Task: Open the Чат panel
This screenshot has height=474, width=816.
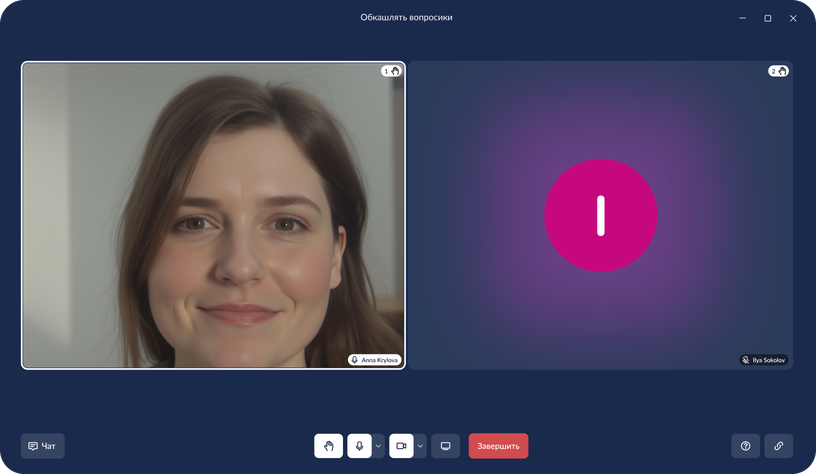Action: click(x=42, y=446)
